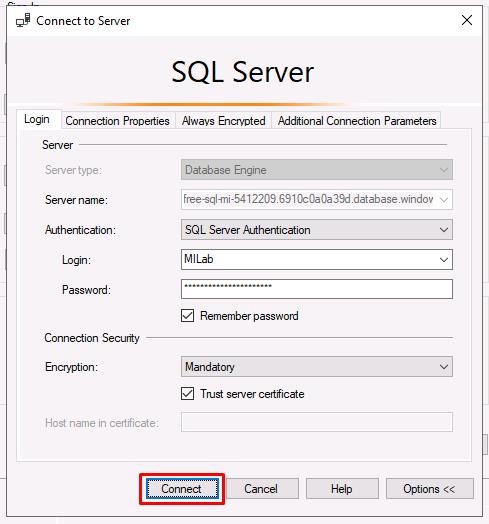The image size is (489, 524).
Task: Collapse options with Options << button
Action: point(430,489)
